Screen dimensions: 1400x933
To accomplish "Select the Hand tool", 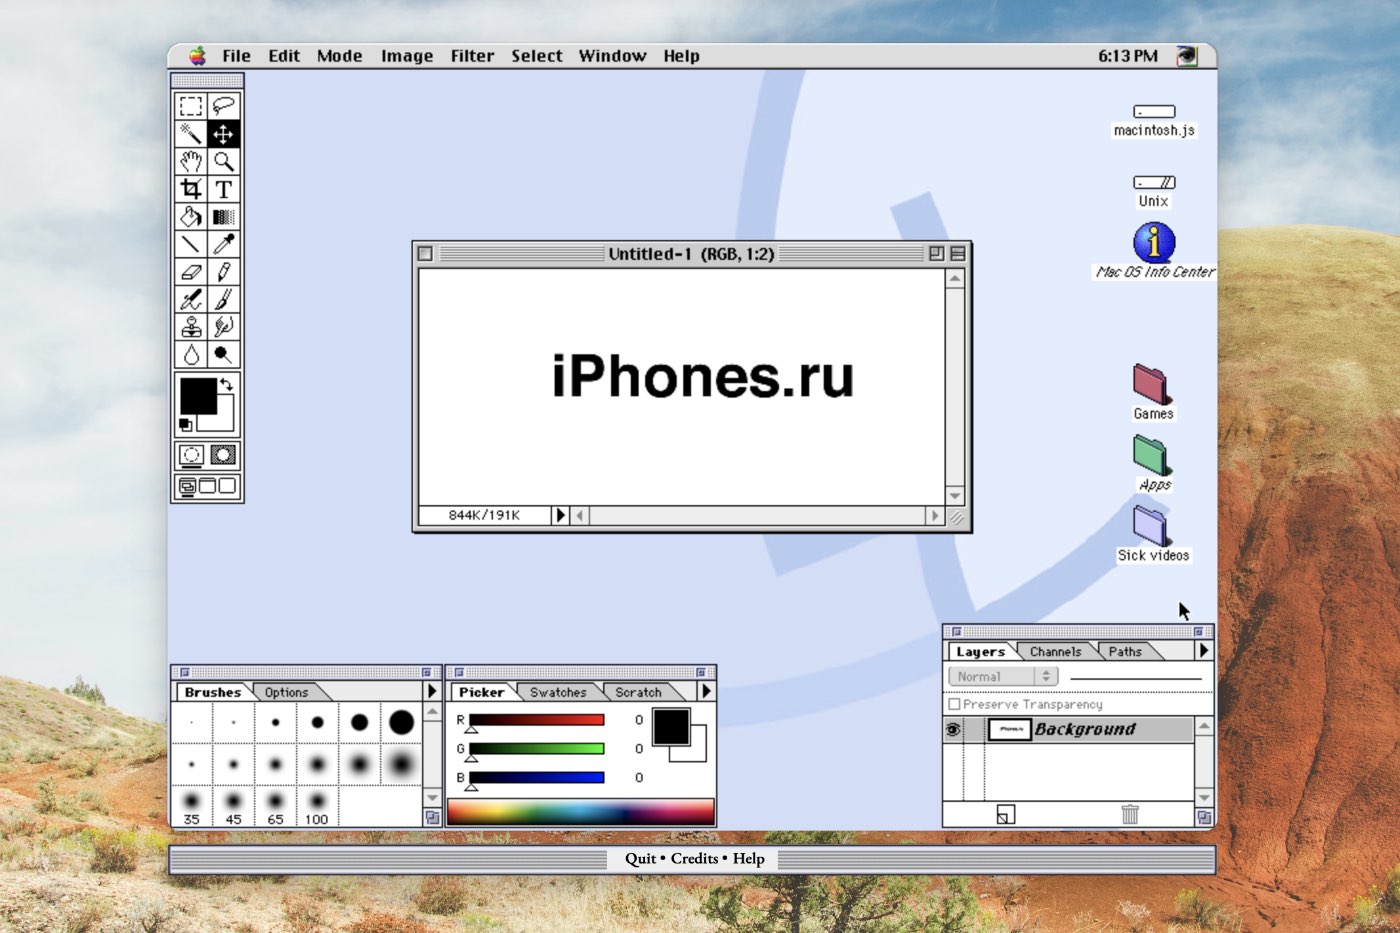I will pyautogui.click(x=191, y=161).
